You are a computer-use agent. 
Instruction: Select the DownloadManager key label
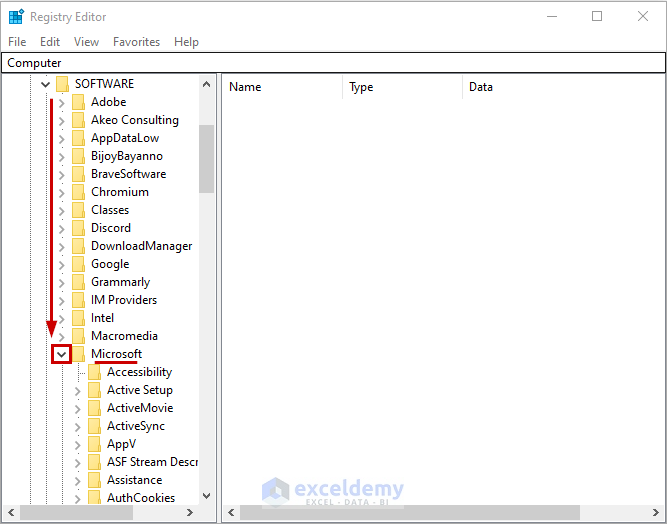coord(142,246)
